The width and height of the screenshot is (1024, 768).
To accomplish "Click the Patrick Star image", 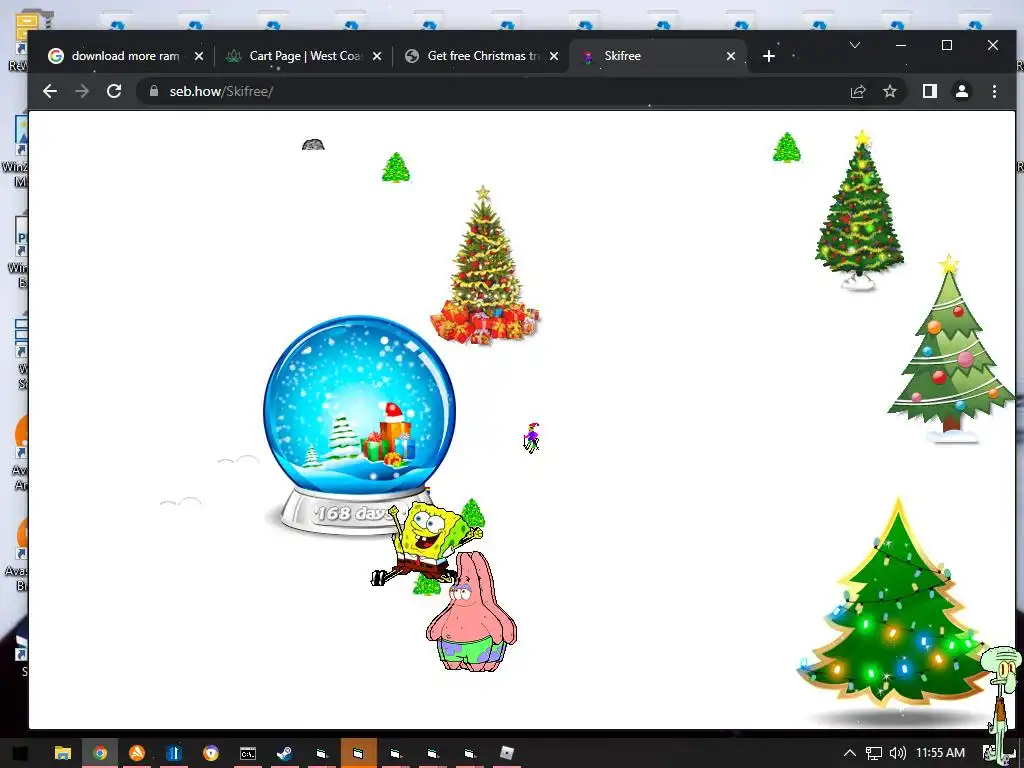I will coord(471,612).
